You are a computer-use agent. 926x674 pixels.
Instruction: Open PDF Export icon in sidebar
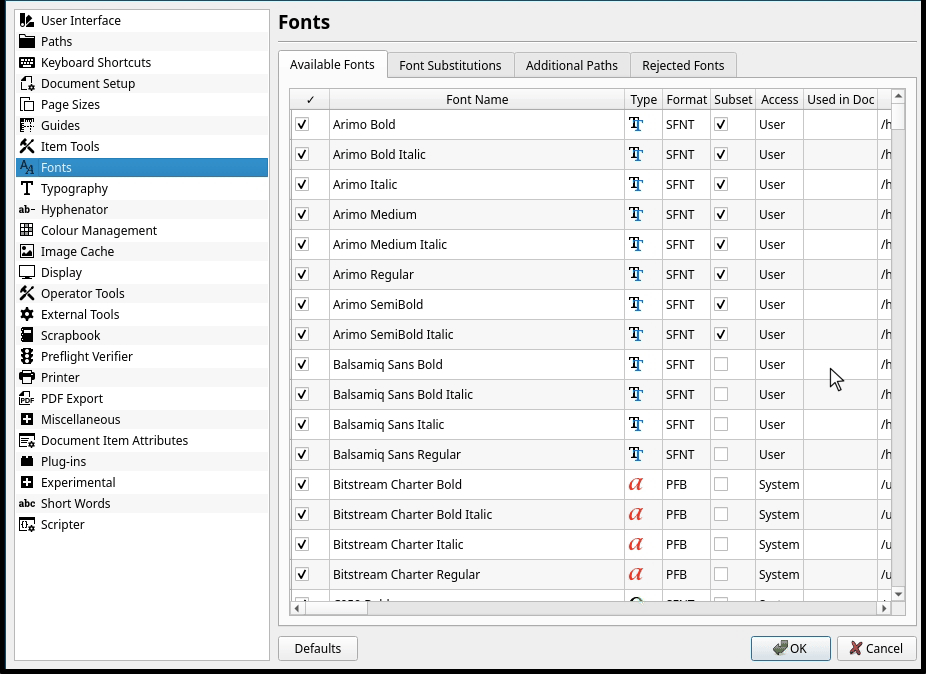tap(27, 398)
